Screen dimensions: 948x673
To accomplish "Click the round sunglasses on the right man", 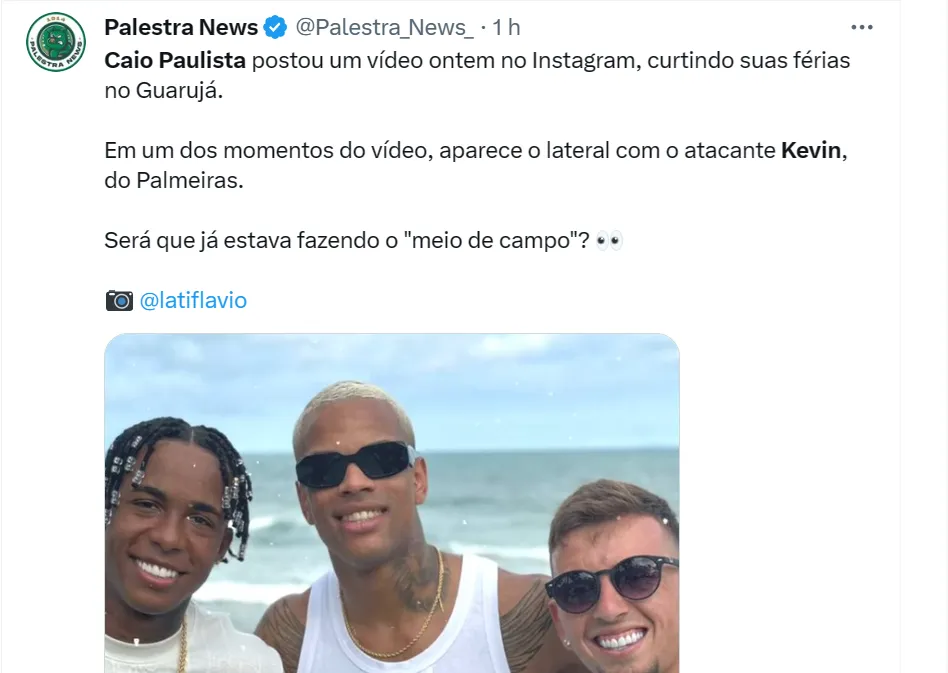I will pos(612,582).
